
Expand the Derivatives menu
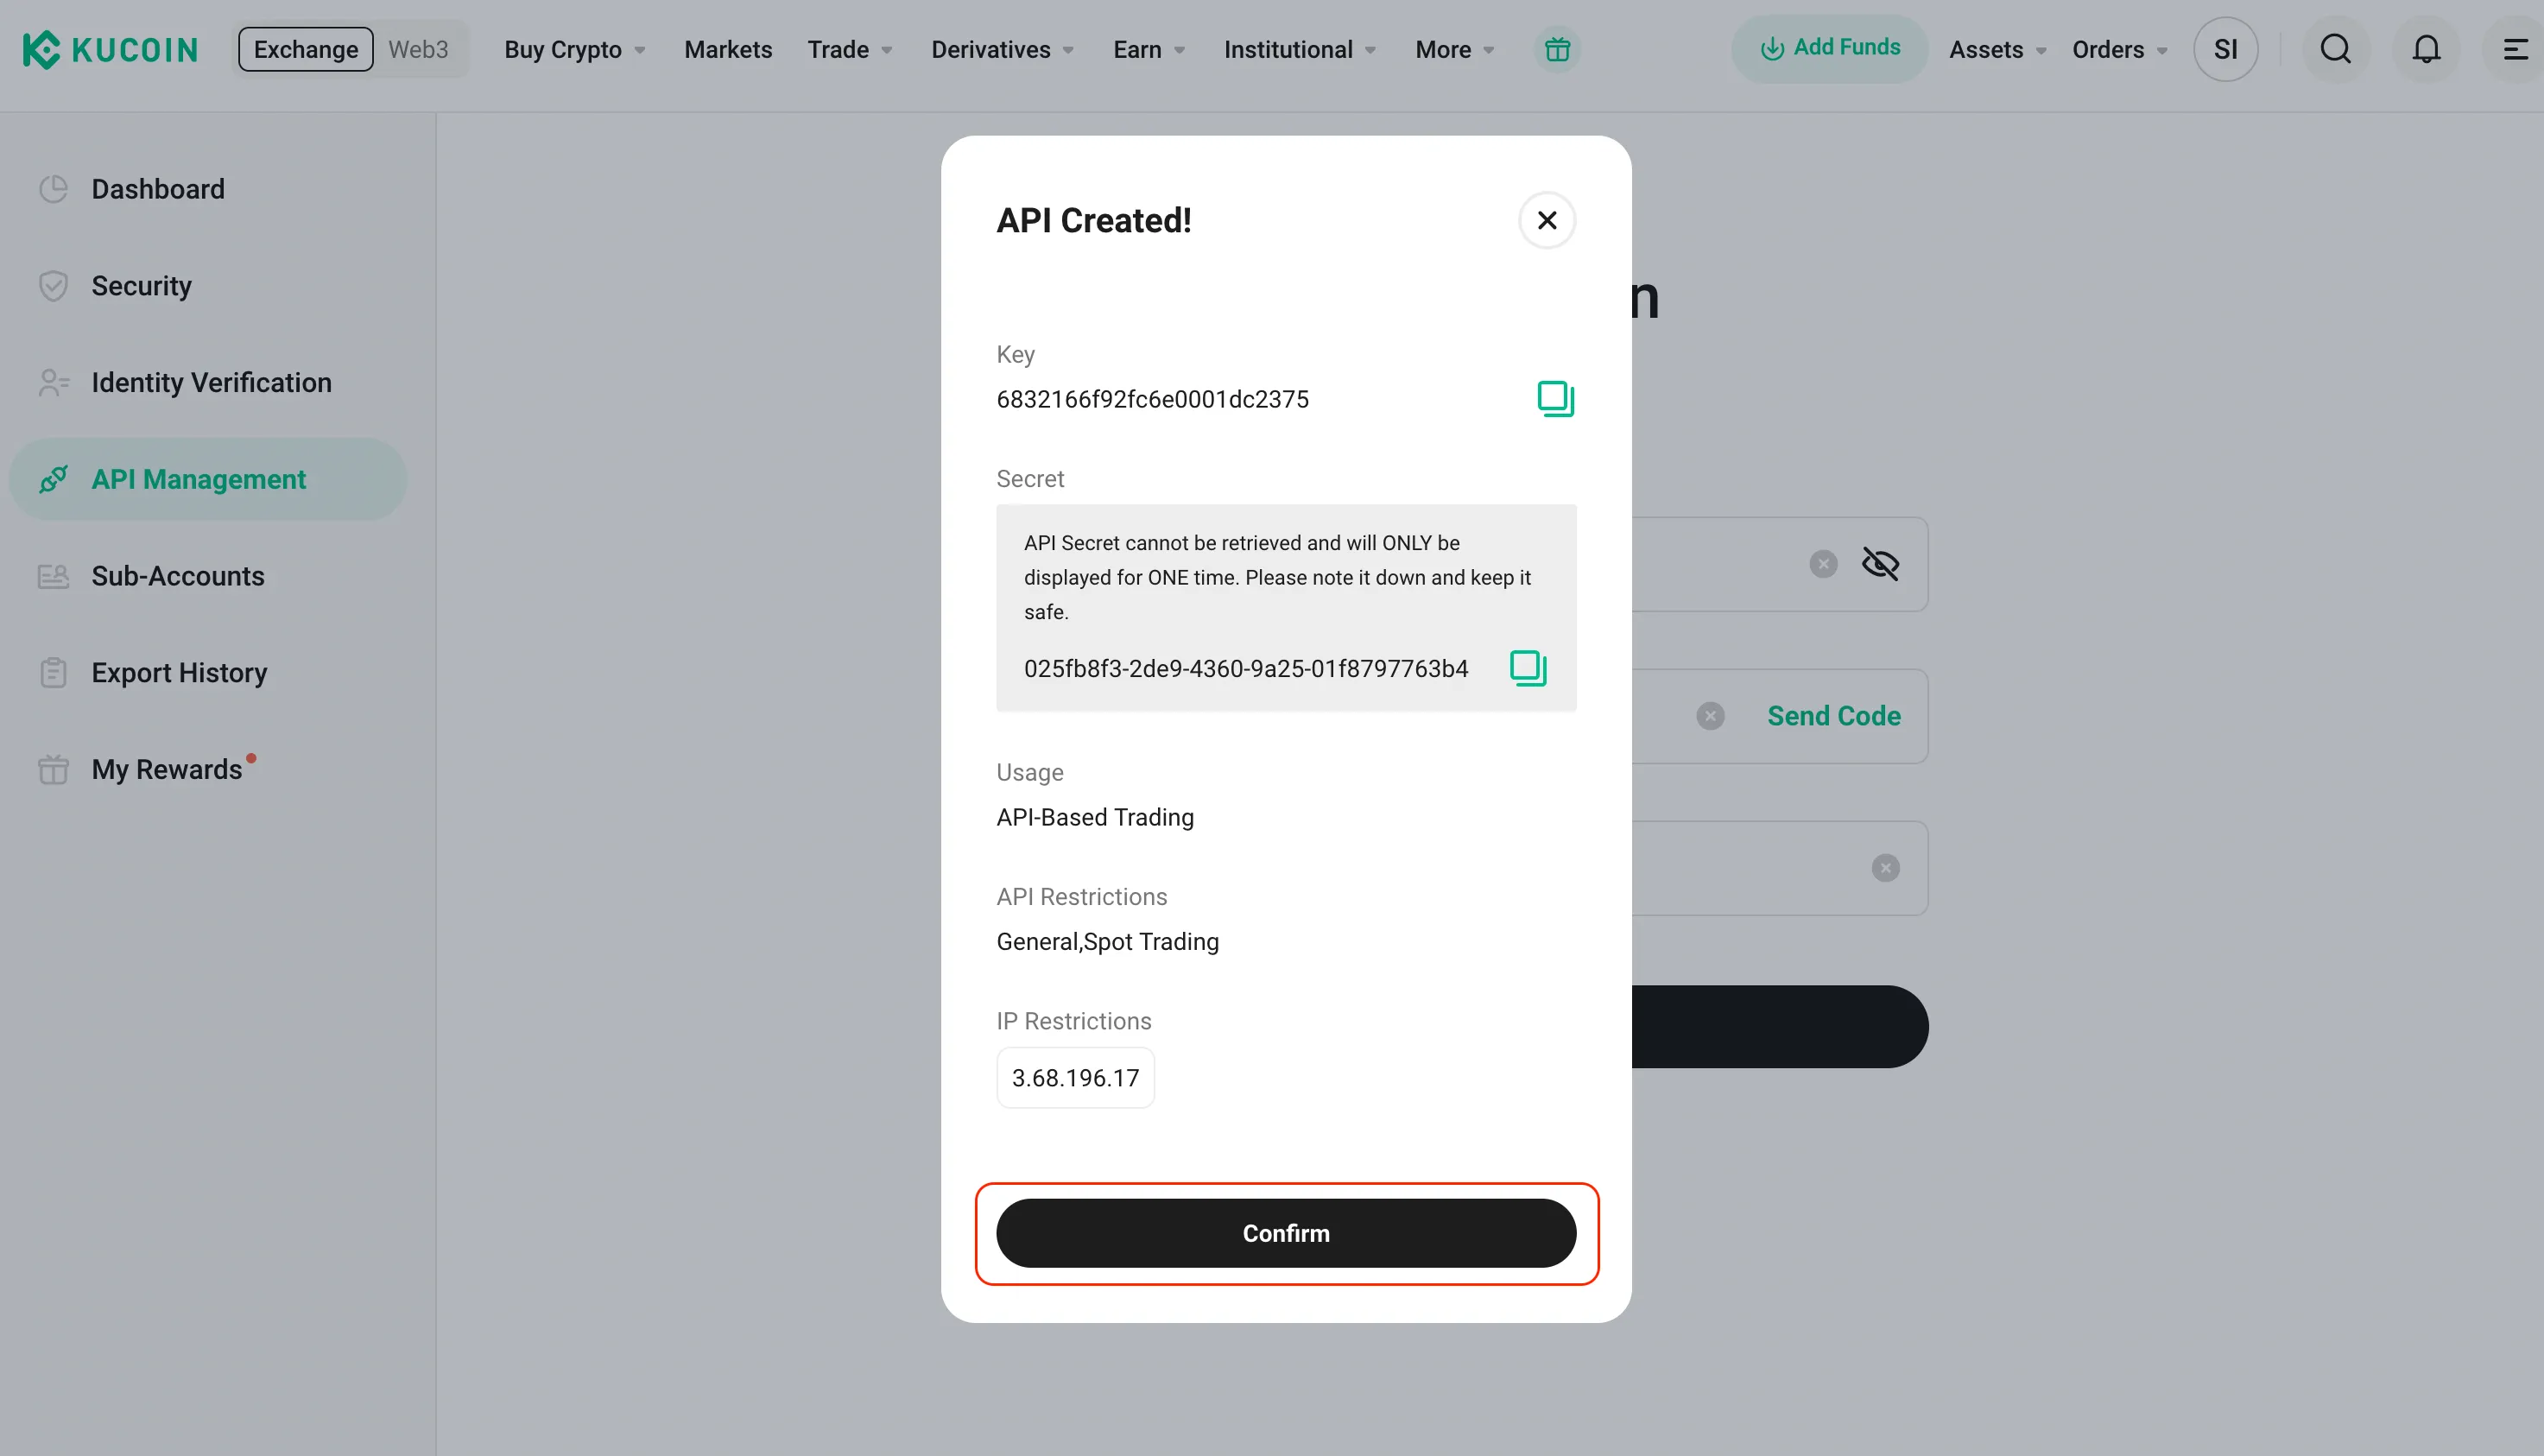pos(1003,49)
